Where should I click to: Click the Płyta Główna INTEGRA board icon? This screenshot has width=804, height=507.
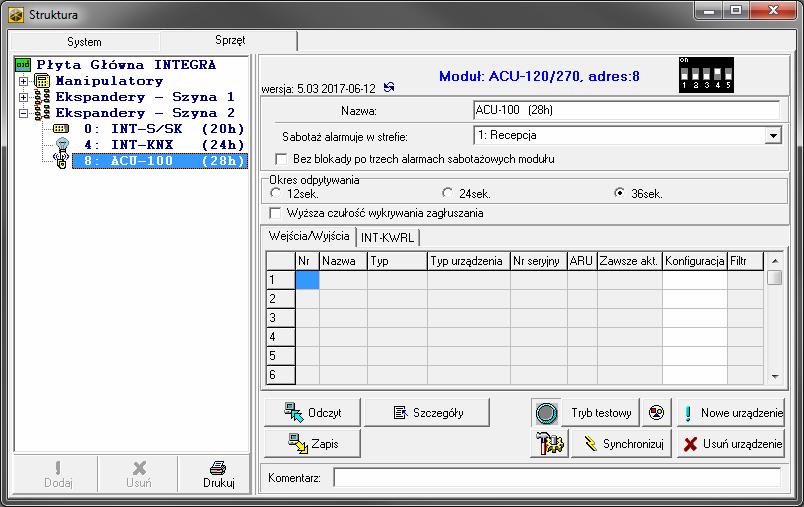(x=23, y=65)
